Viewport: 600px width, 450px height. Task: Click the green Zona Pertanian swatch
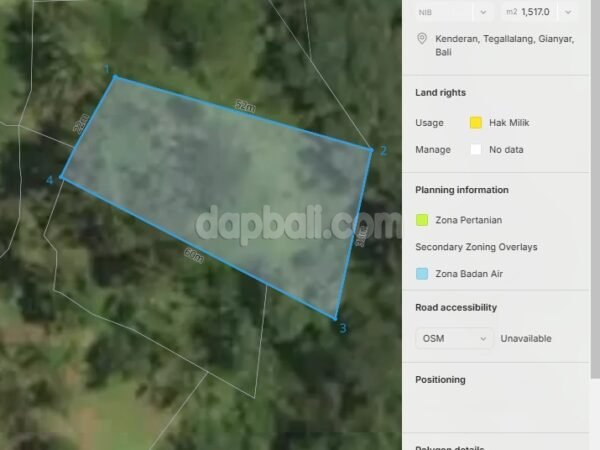coord(422,220)
